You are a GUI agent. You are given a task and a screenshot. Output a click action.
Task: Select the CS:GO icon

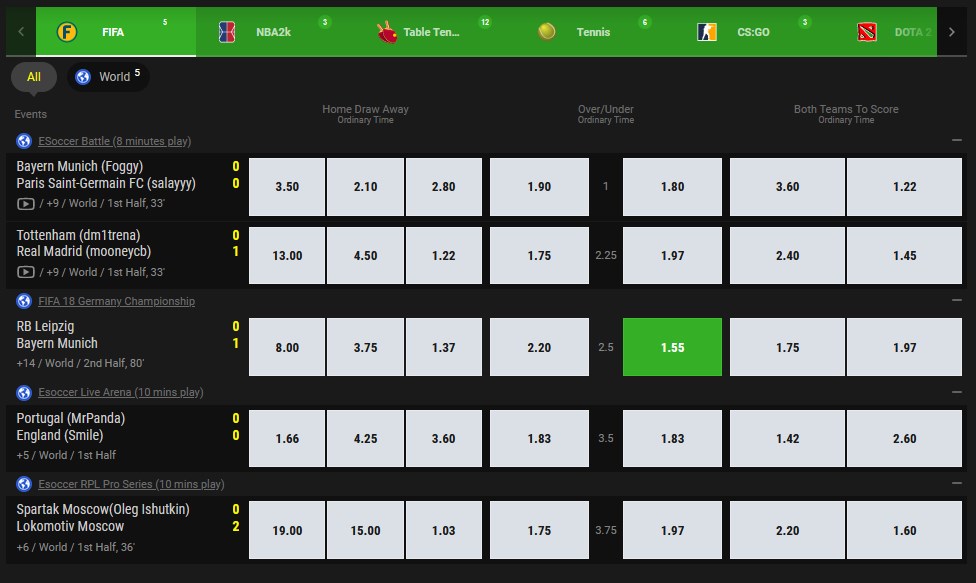[x=706, y=32]
